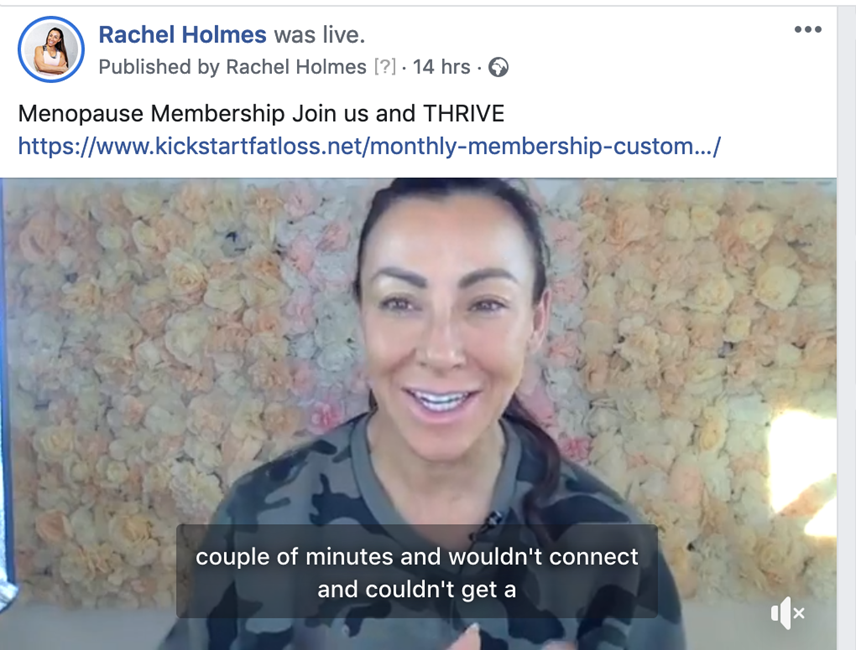856x650 pixels.
Task: Click Rachel Holmes in the Published by line
Action: click(296, 67)
